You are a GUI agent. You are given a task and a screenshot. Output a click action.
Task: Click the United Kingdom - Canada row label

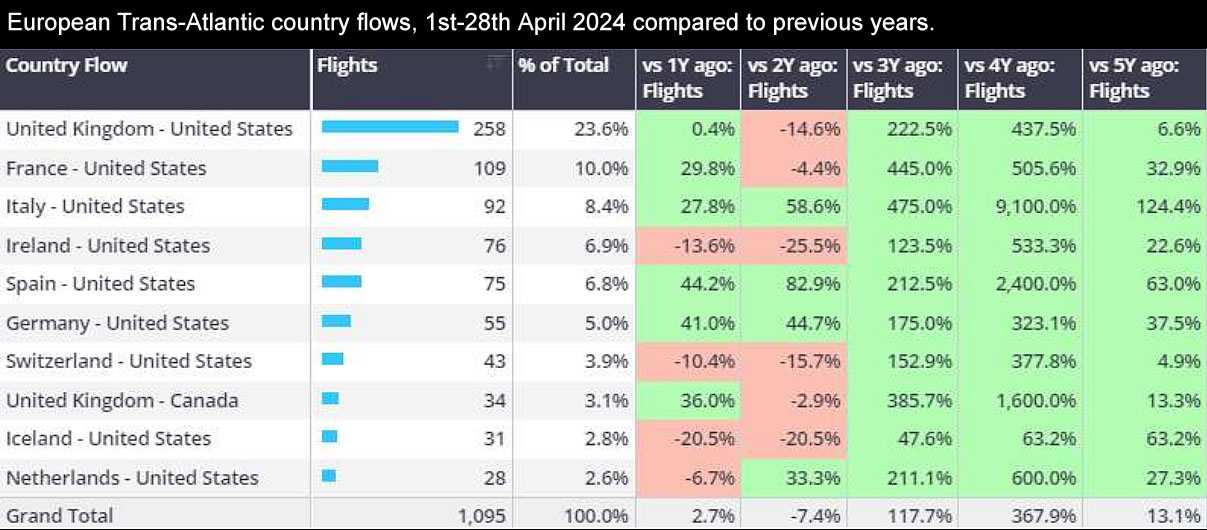pyautogui.click(x=122, y=400)
